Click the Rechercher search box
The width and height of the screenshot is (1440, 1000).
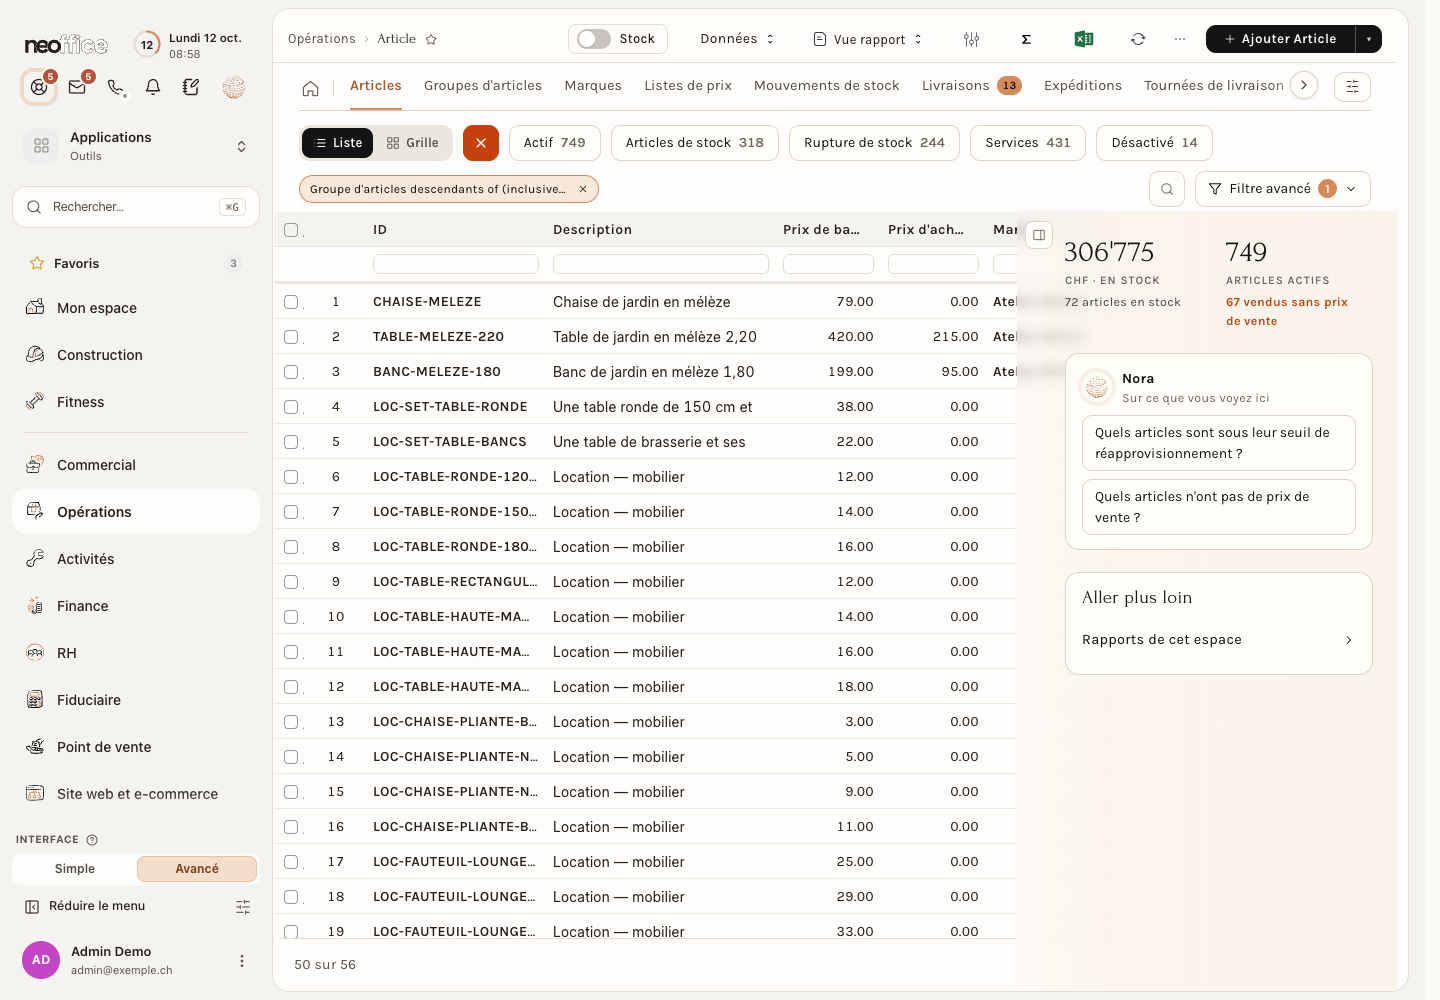coord(136,207)
